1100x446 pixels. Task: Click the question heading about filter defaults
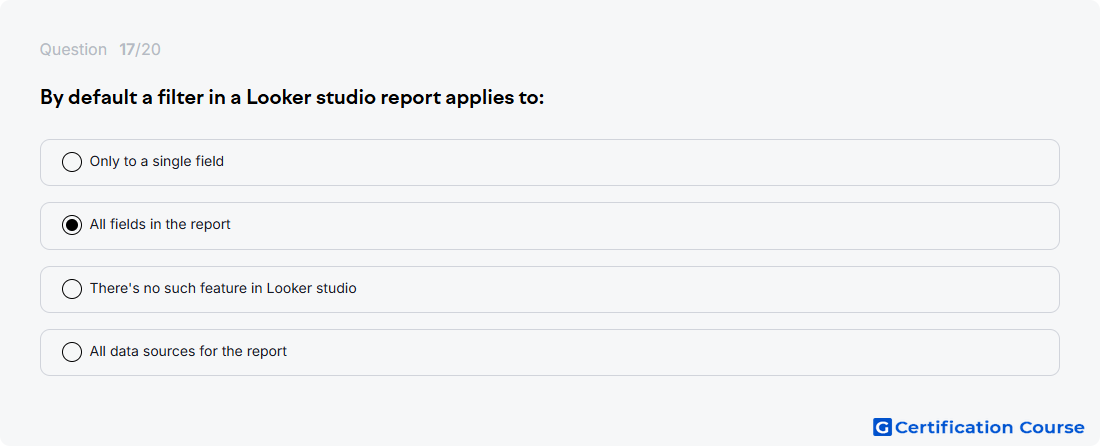292,97
